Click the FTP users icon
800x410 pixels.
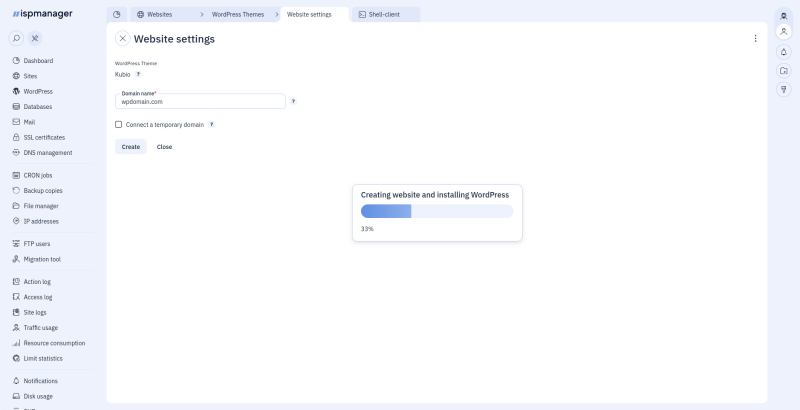point(16,244)
